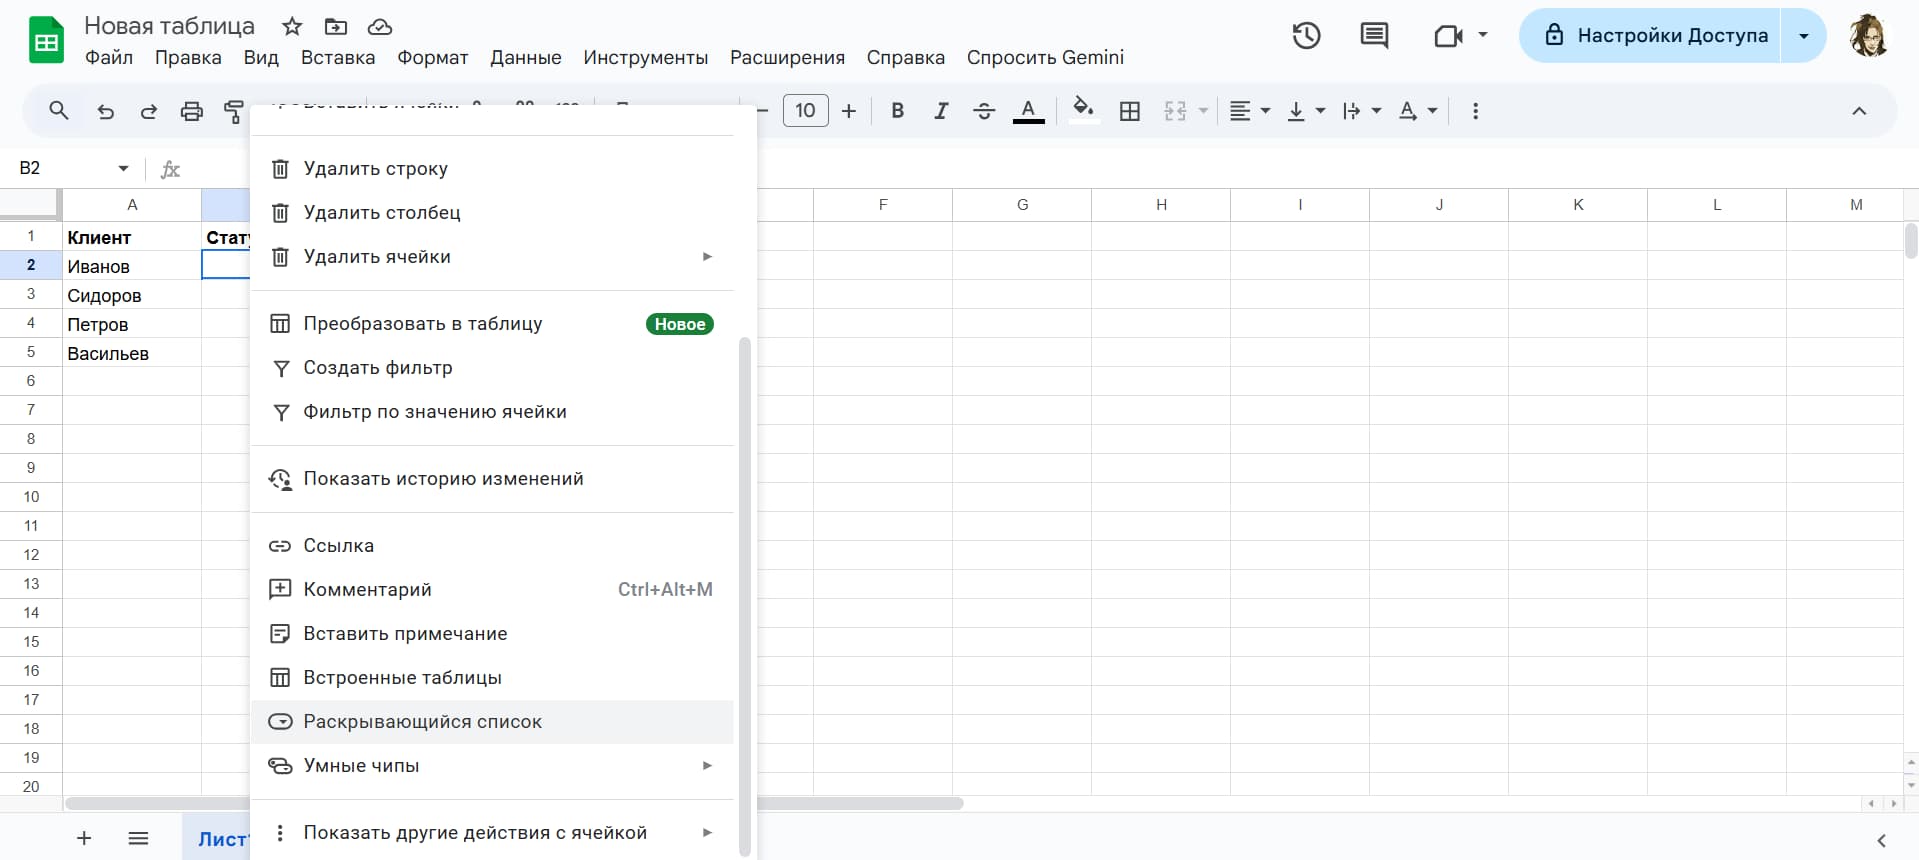This screenshot has height=860, width=1919.
Task: Expand the Name Box dropdown arrow
Action: 123,168
